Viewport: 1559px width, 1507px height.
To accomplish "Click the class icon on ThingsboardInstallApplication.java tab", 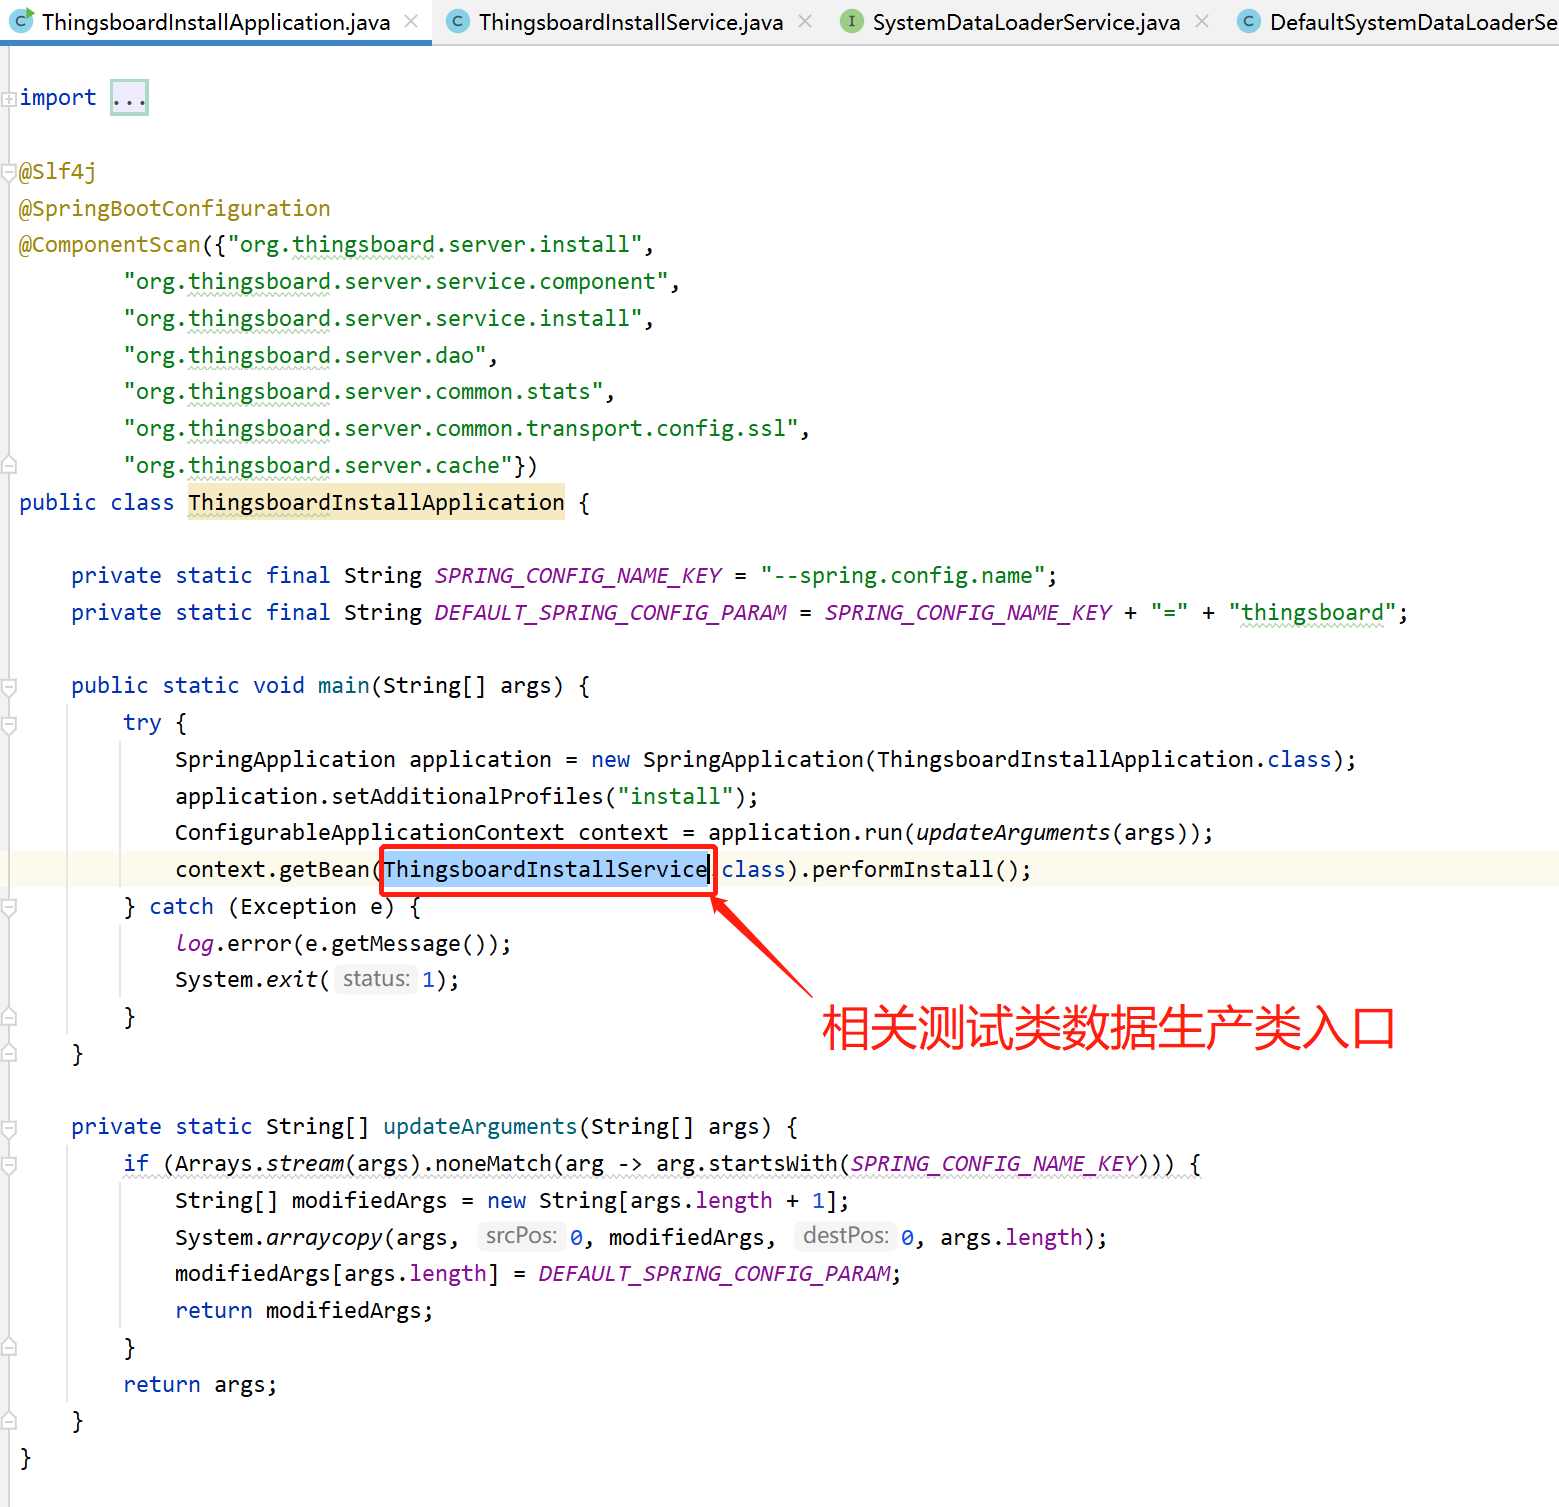I will click(21, 20).
